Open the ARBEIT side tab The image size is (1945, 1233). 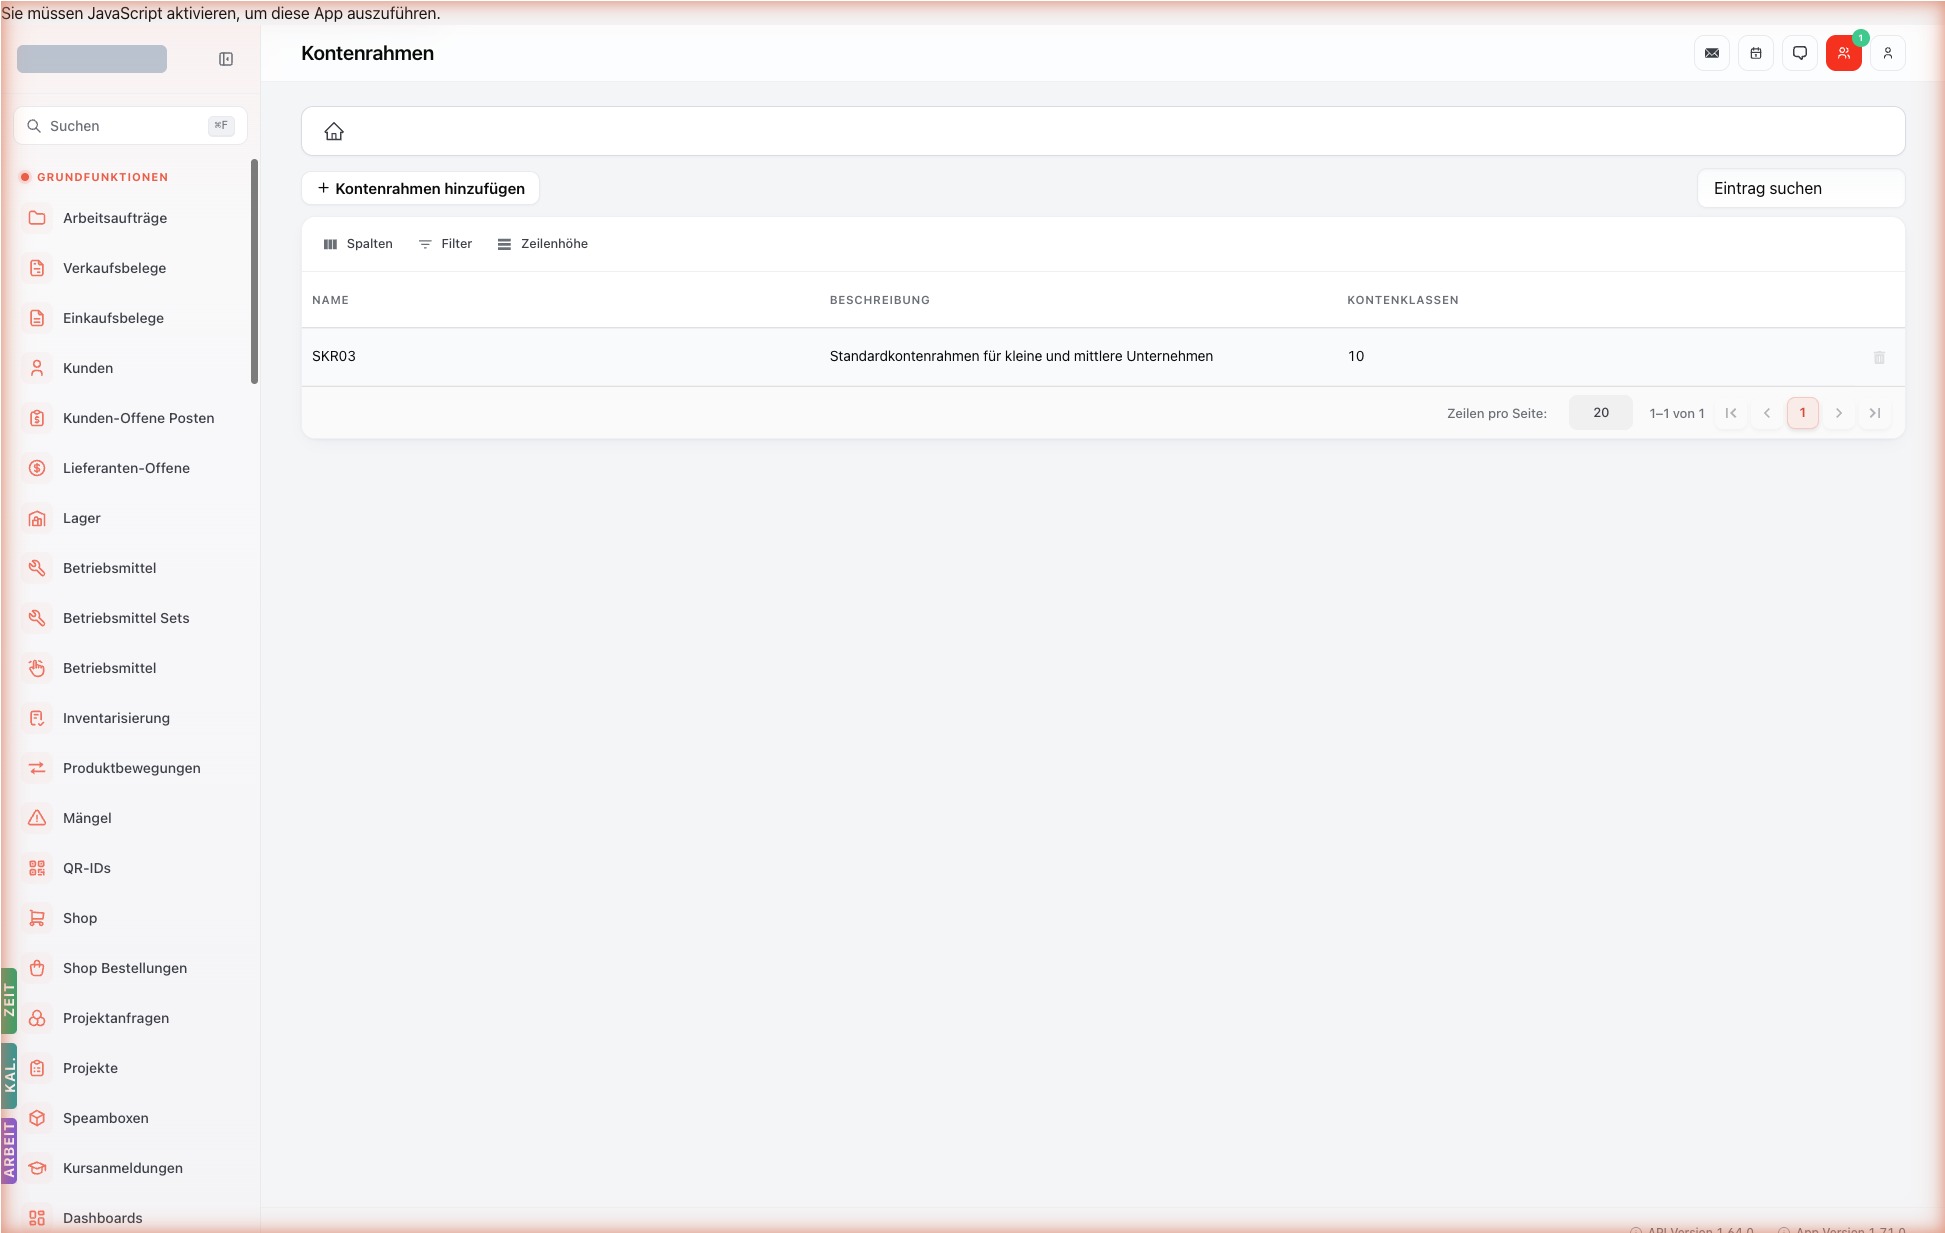[9, 1150]
